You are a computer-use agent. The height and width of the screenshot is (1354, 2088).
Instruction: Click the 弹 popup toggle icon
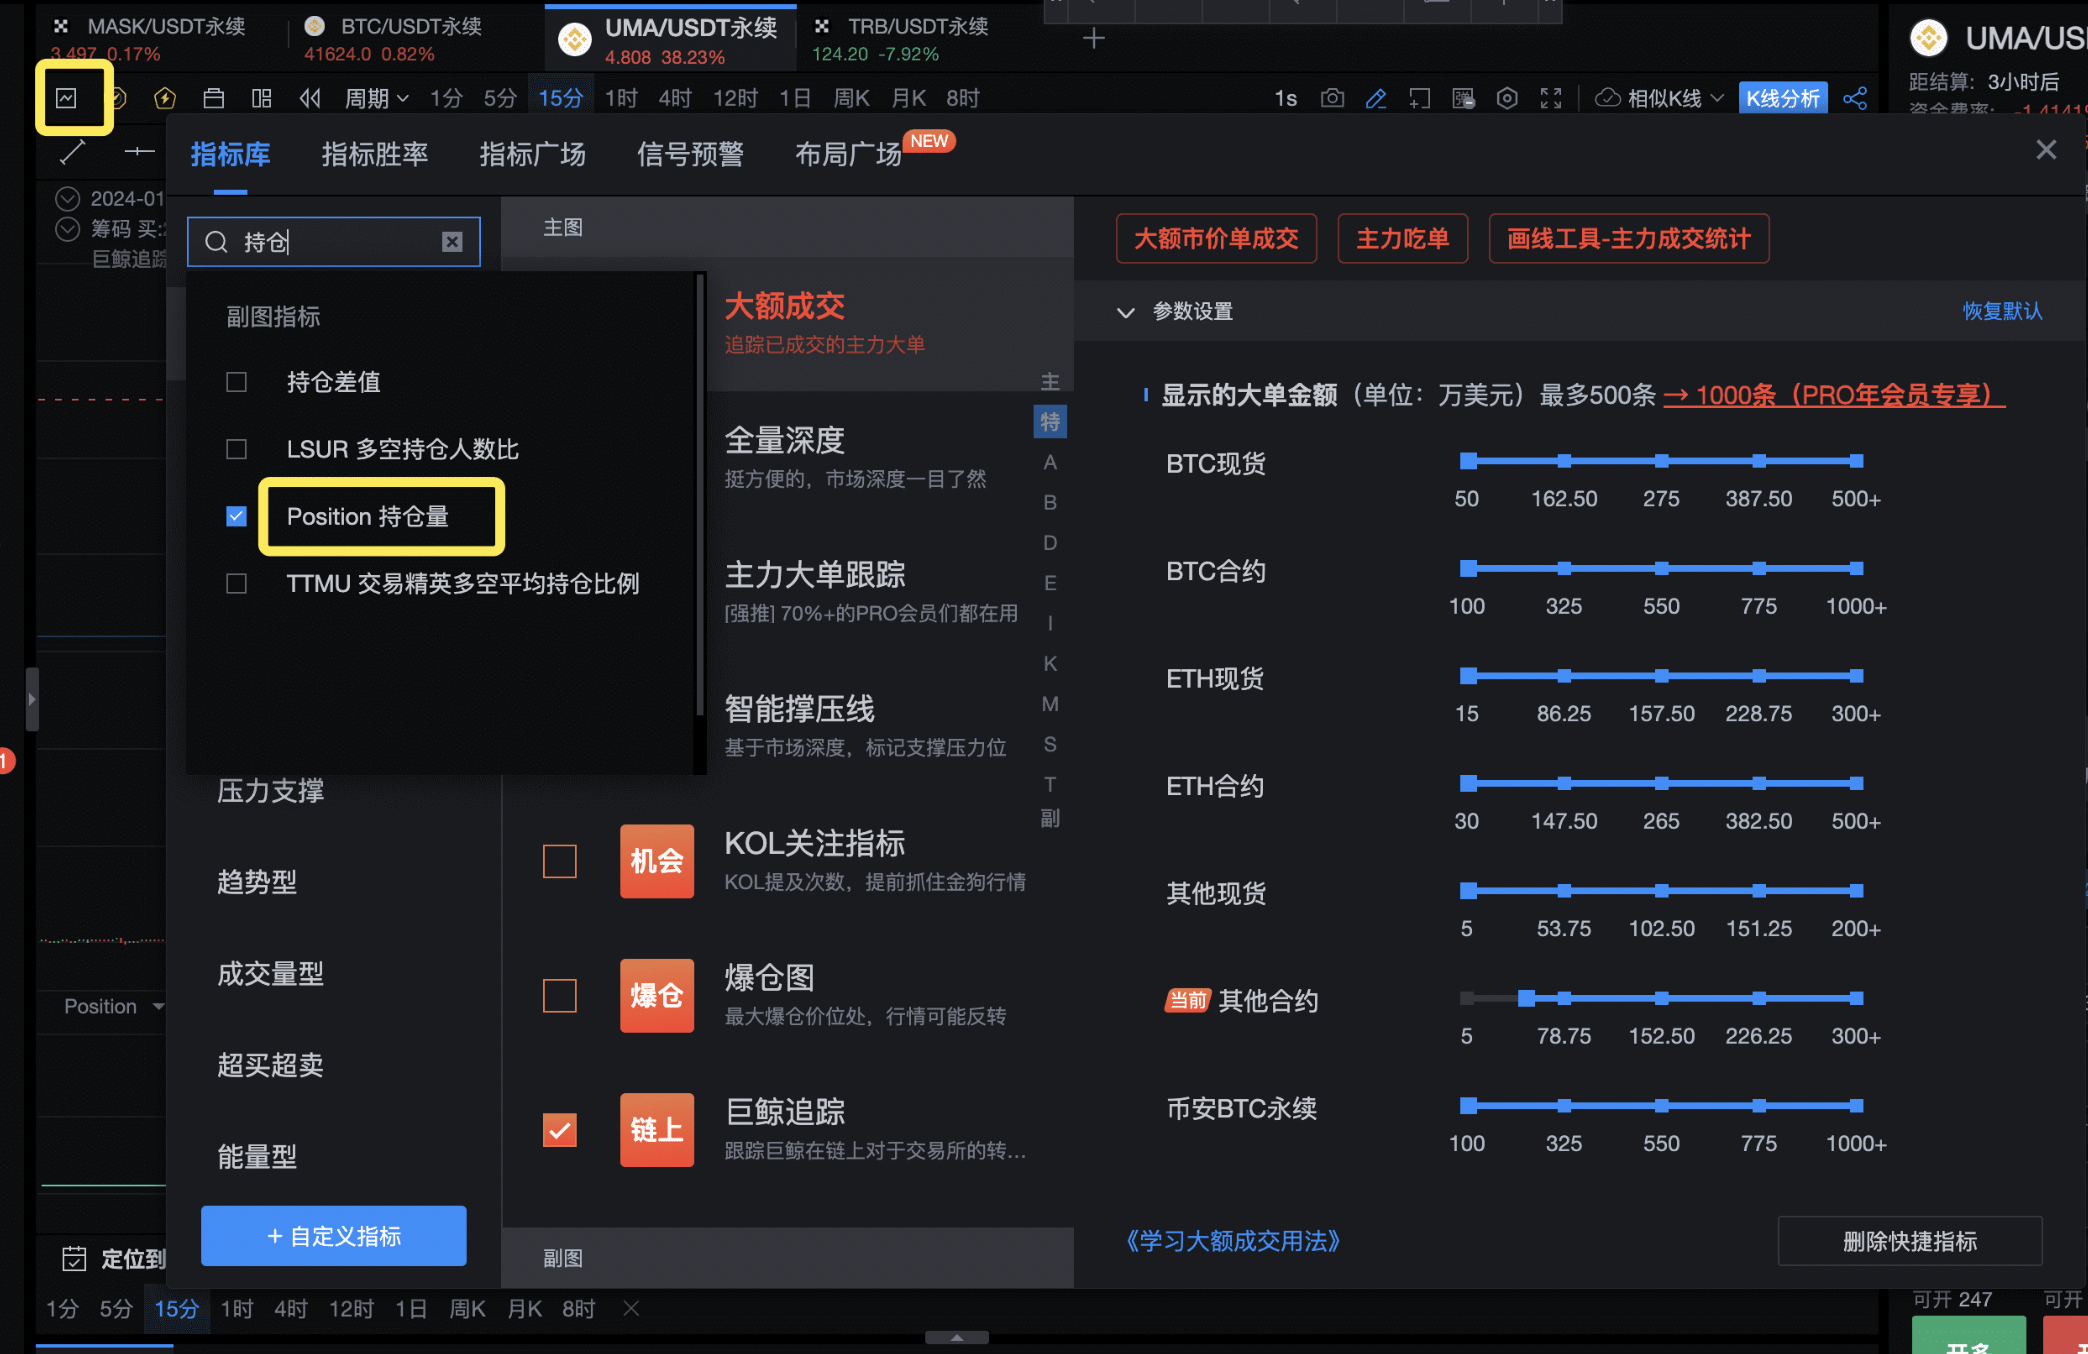[x=1463, y=98]
